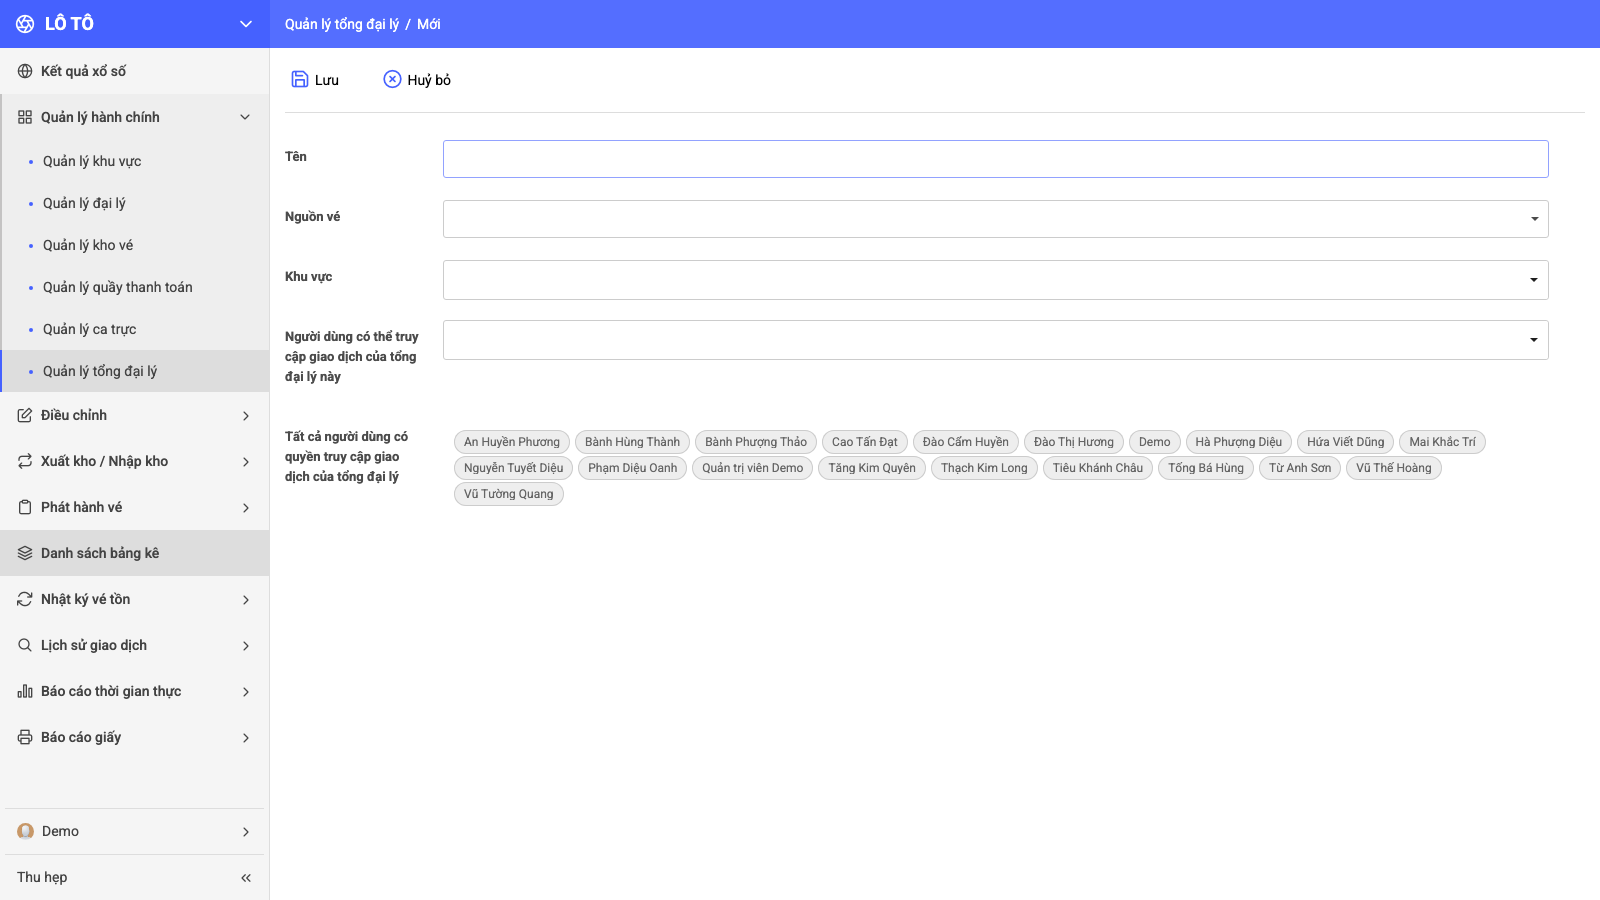Click the Điều chỉnh edit icon
This screenshot has height=900, width=1600.
click(x=25, y=415)
